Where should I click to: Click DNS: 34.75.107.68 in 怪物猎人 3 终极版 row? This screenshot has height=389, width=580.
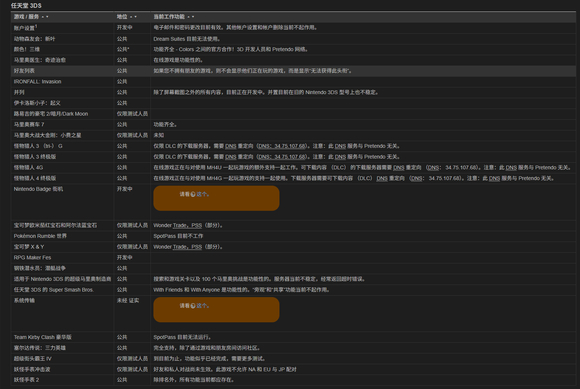pos(283,157)
